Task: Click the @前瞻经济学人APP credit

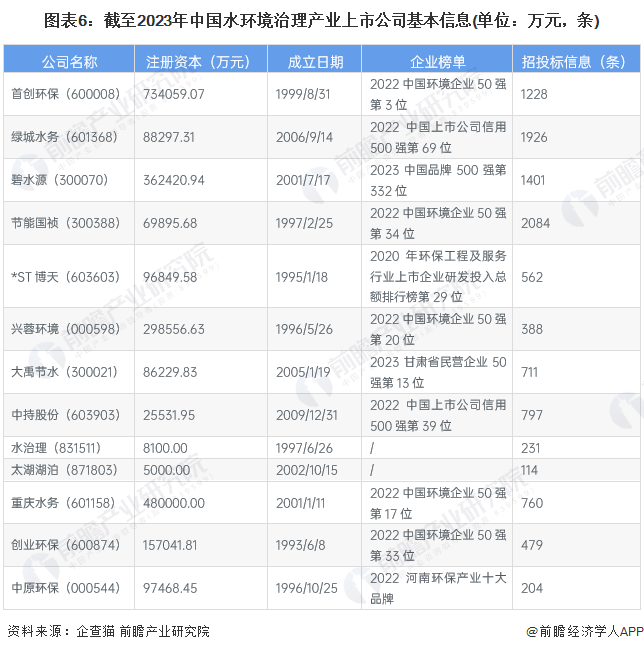Action: pos(585,631)
